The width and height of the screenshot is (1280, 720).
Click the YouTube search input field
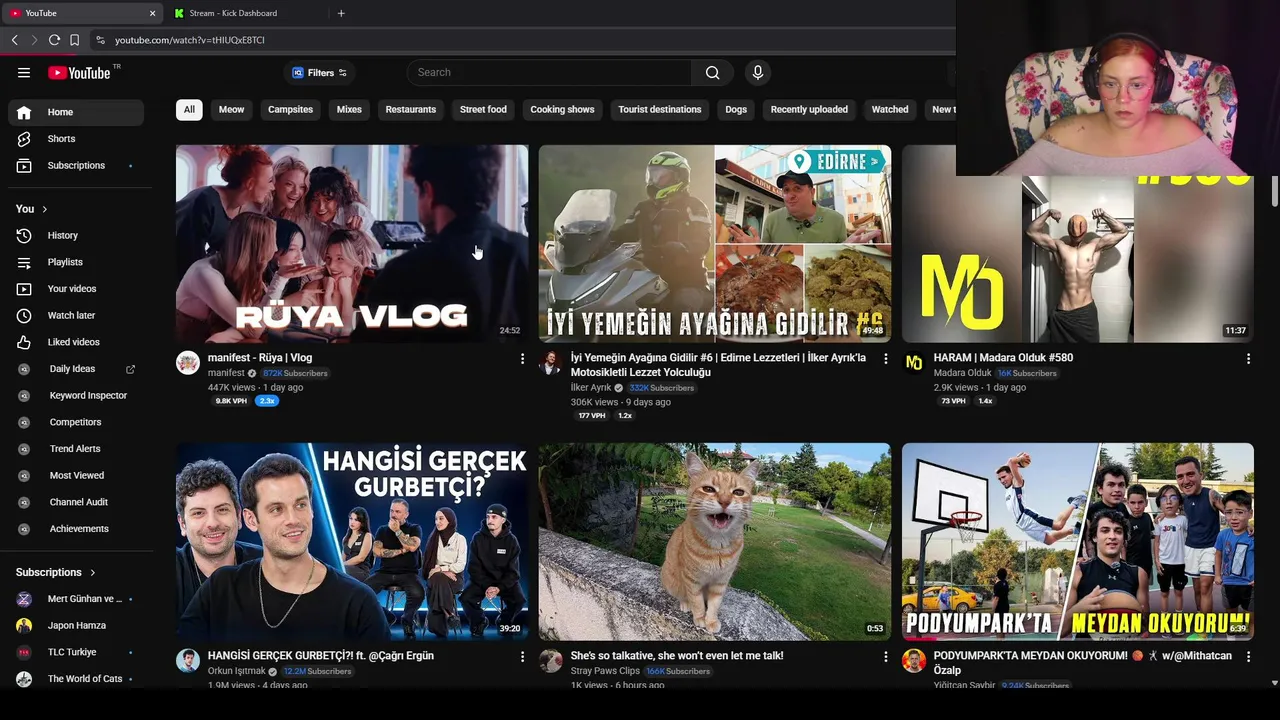click(549, 72)
